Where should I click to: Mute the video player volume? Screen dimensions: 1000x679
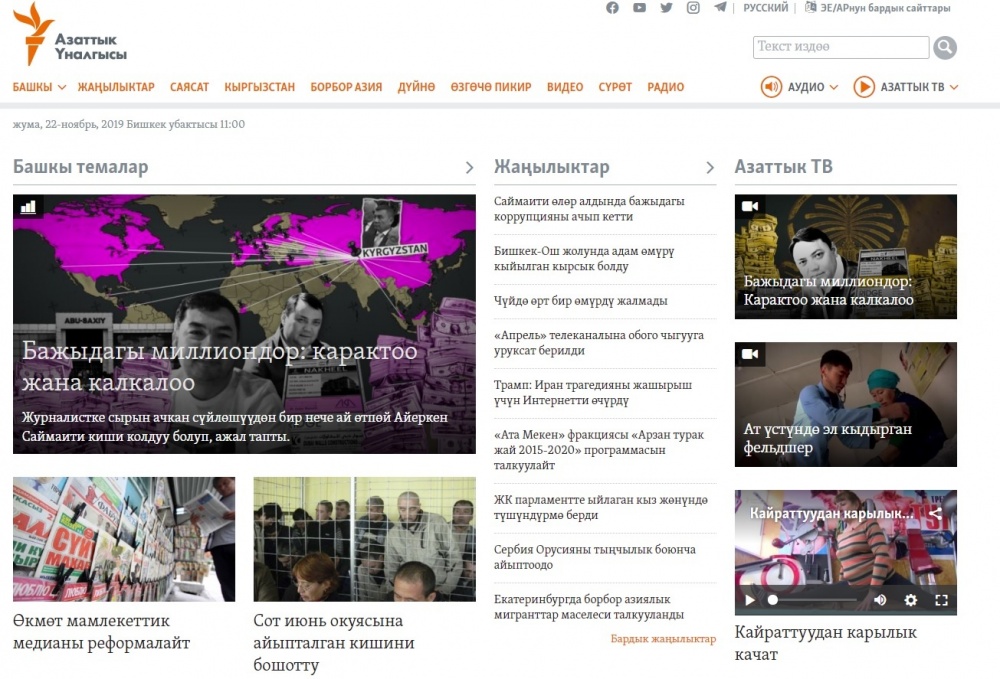(880, 600)
